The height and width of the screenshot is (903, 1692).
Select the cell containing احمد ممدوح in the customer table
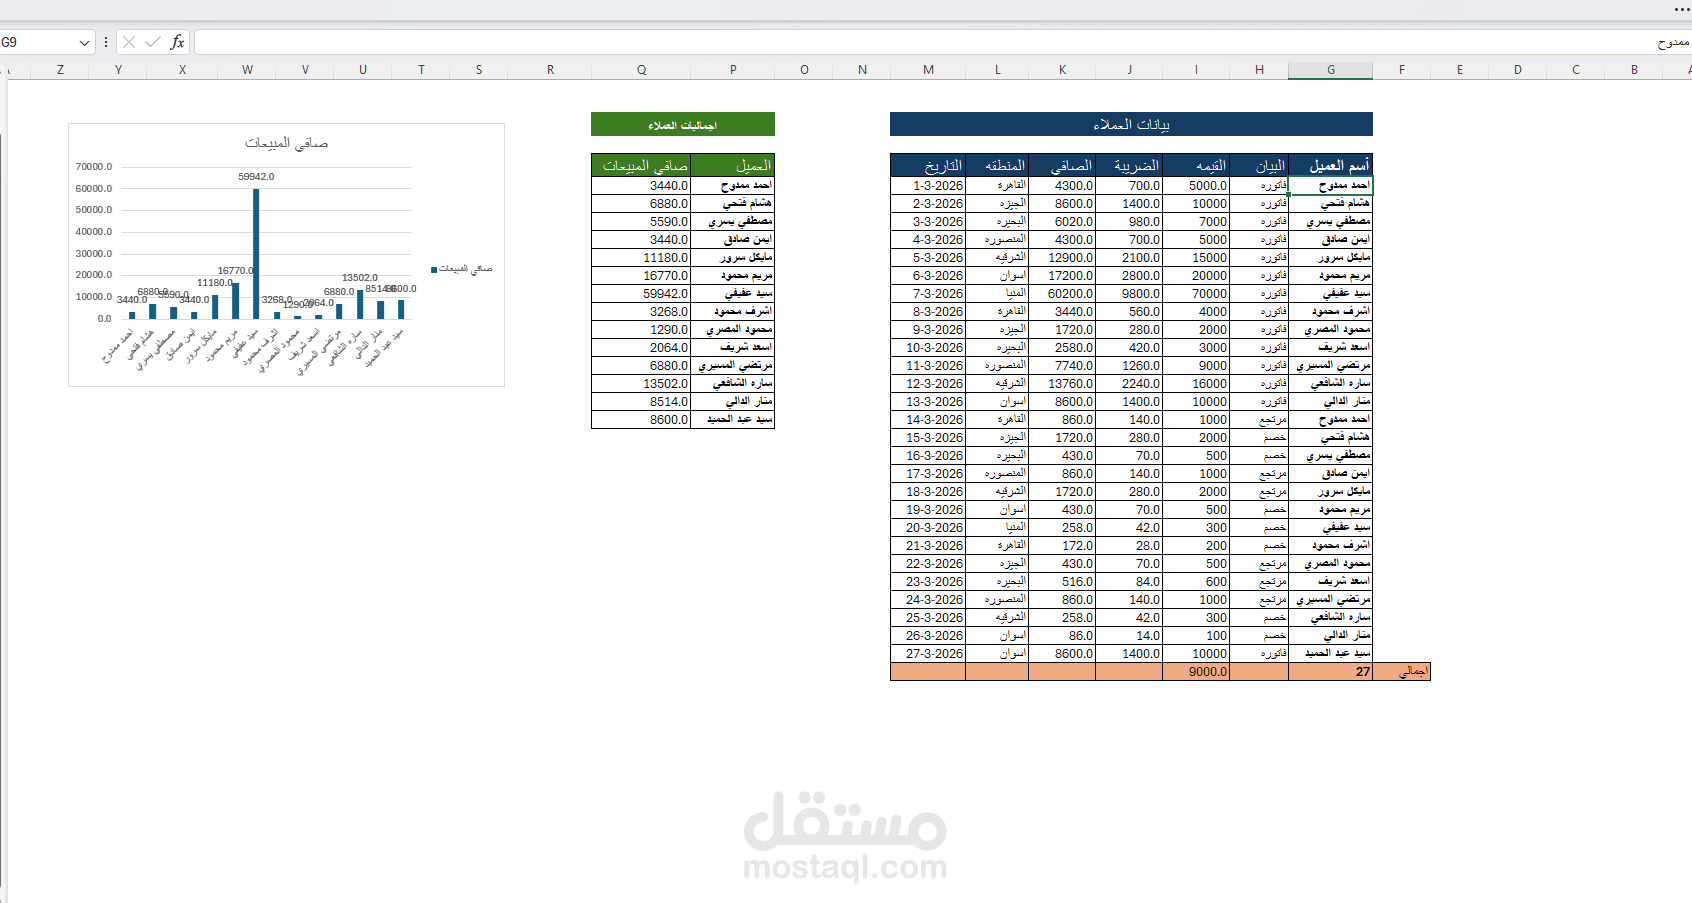tap(1330, 185)
